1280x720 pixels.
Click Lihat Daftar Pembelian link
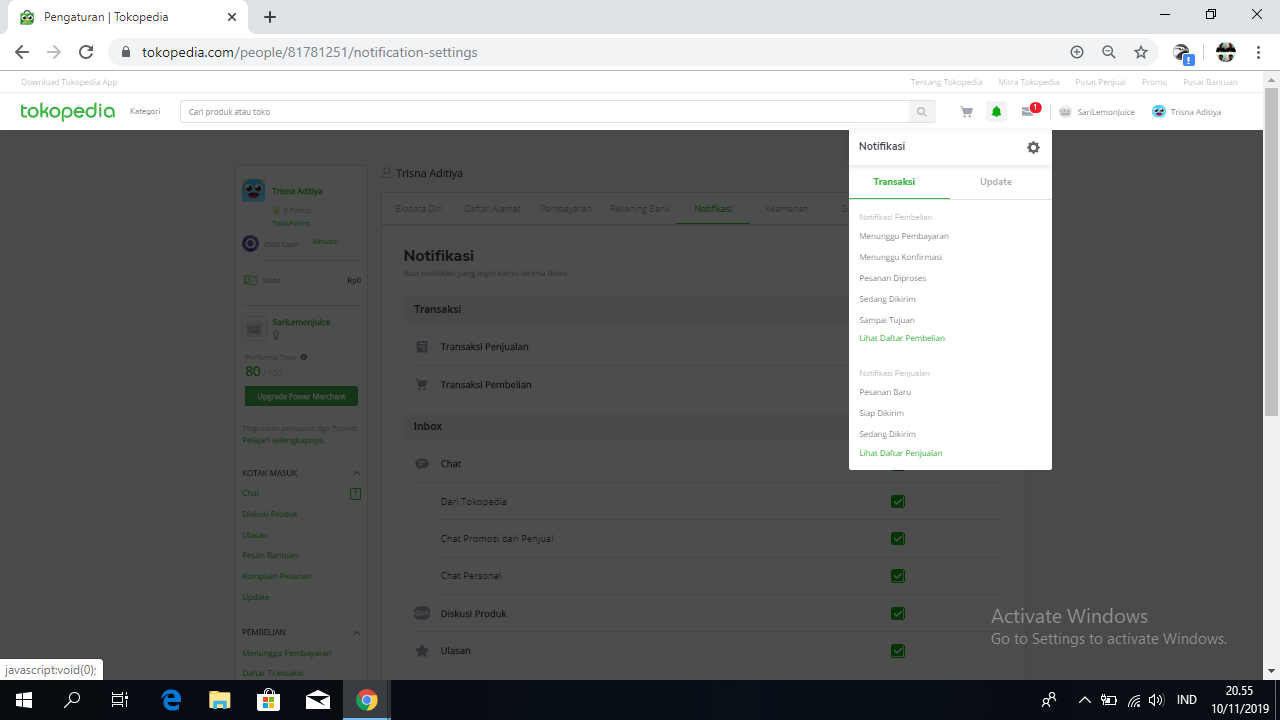(x=902, y=338)
